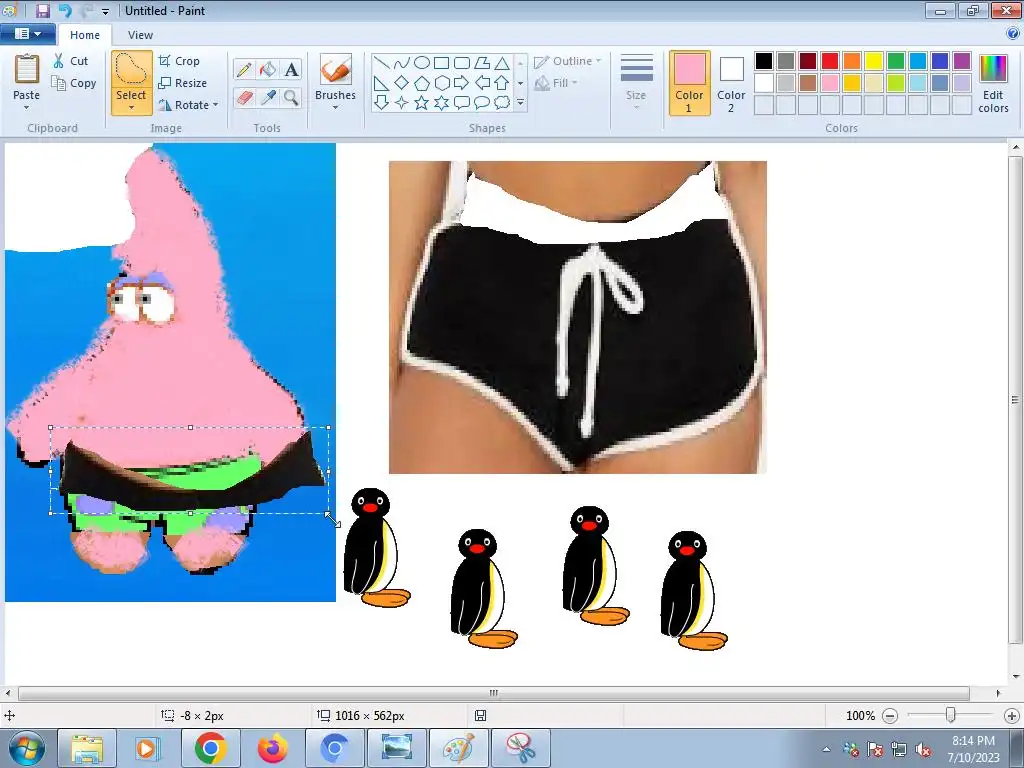This screenshot has width=1024, height=768.
Task: Choose the Polygon shape
Action: 482,63
